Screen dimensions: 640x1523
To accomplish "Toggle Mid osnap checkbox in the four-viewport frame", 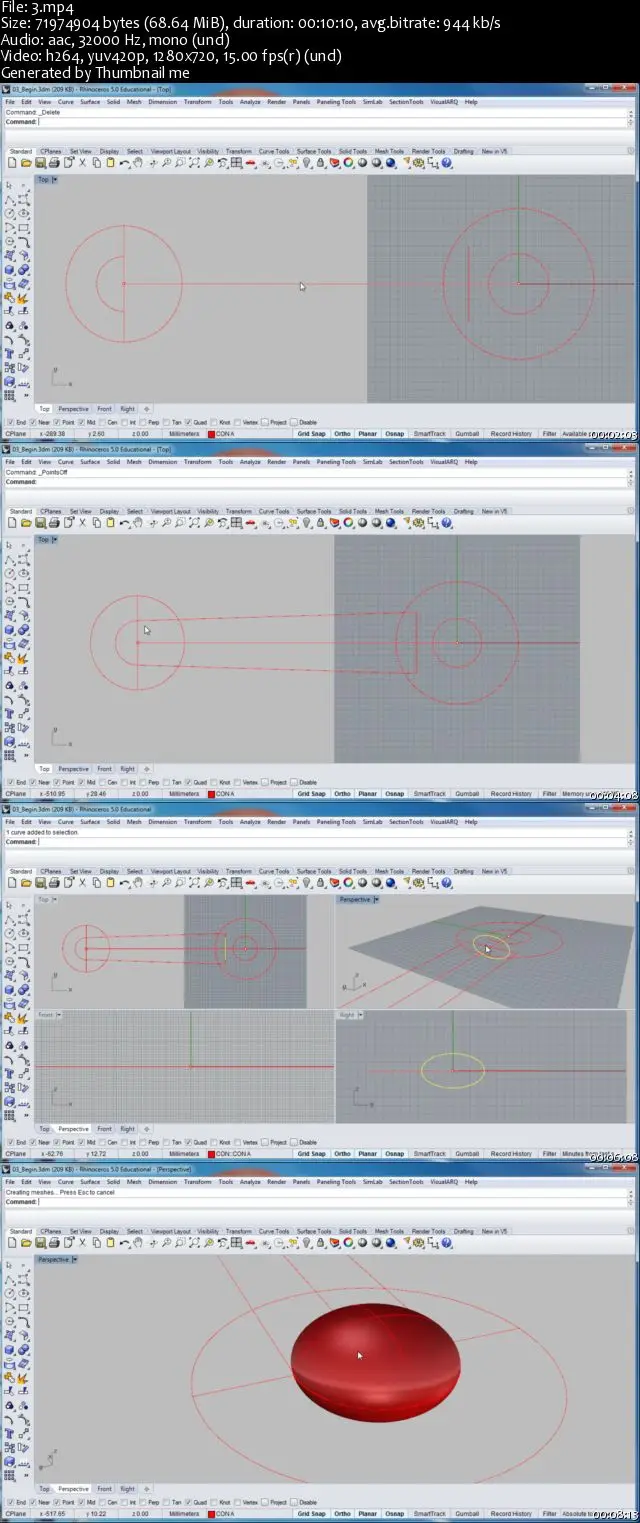I will [82, 1142].
